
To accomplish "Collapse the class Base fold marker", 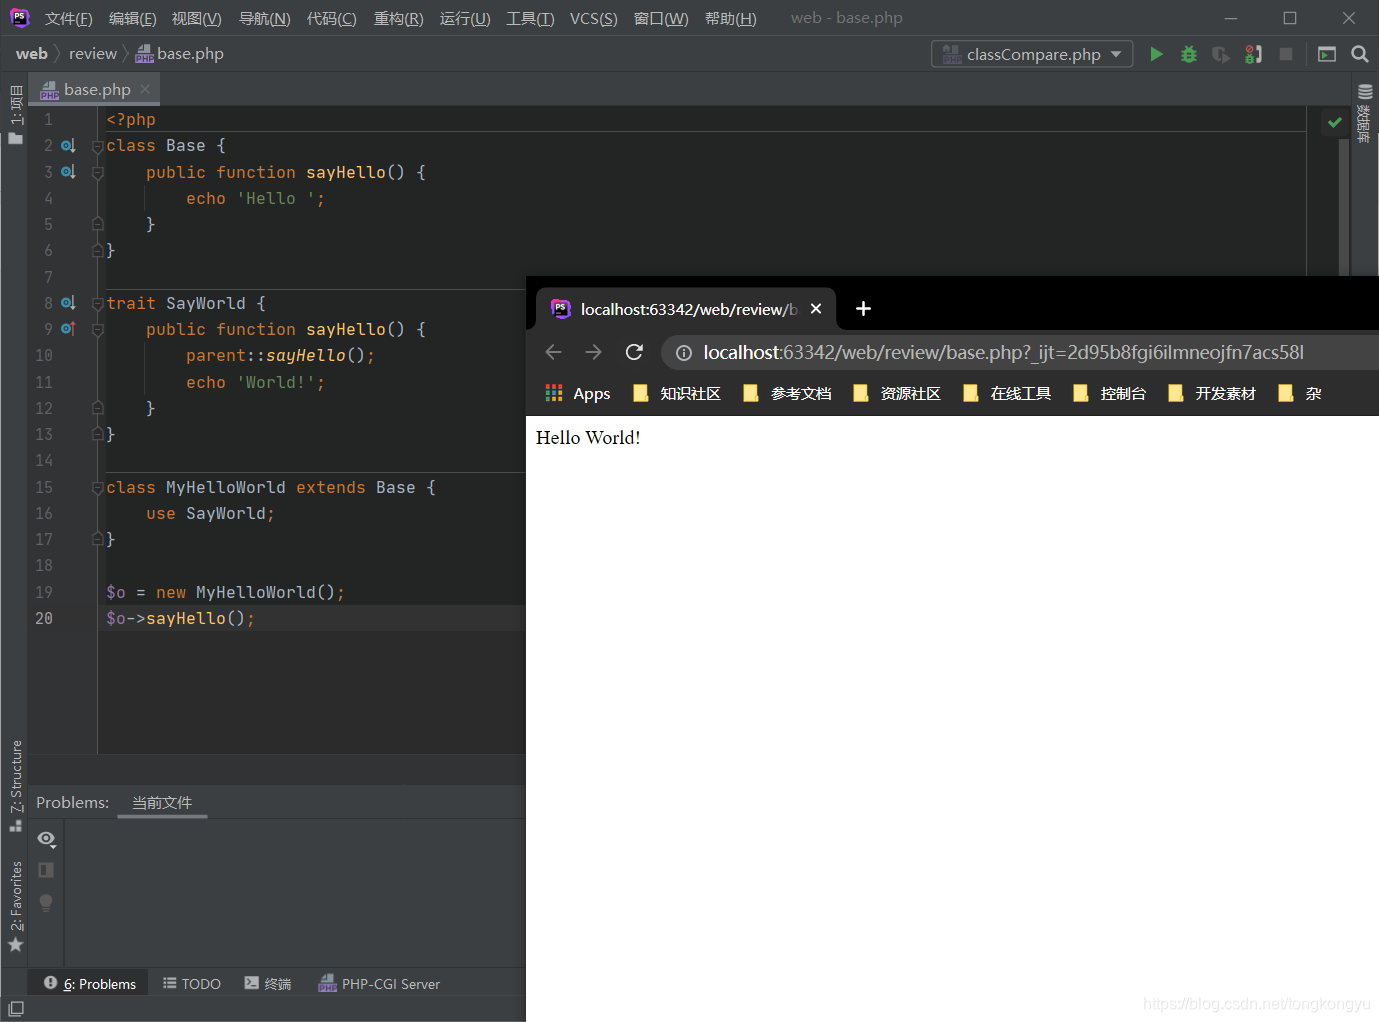I will (98, 146).
